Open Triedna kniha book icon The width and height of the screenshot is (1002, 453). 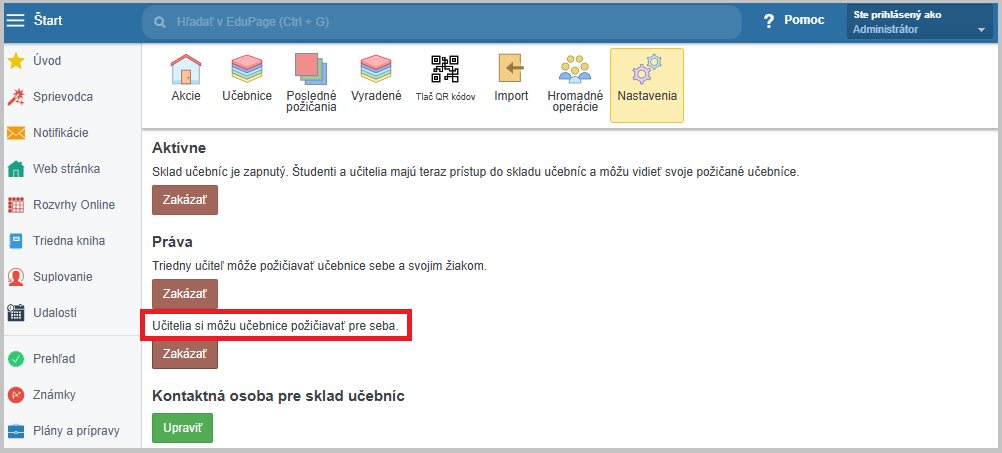click(15, 241)
